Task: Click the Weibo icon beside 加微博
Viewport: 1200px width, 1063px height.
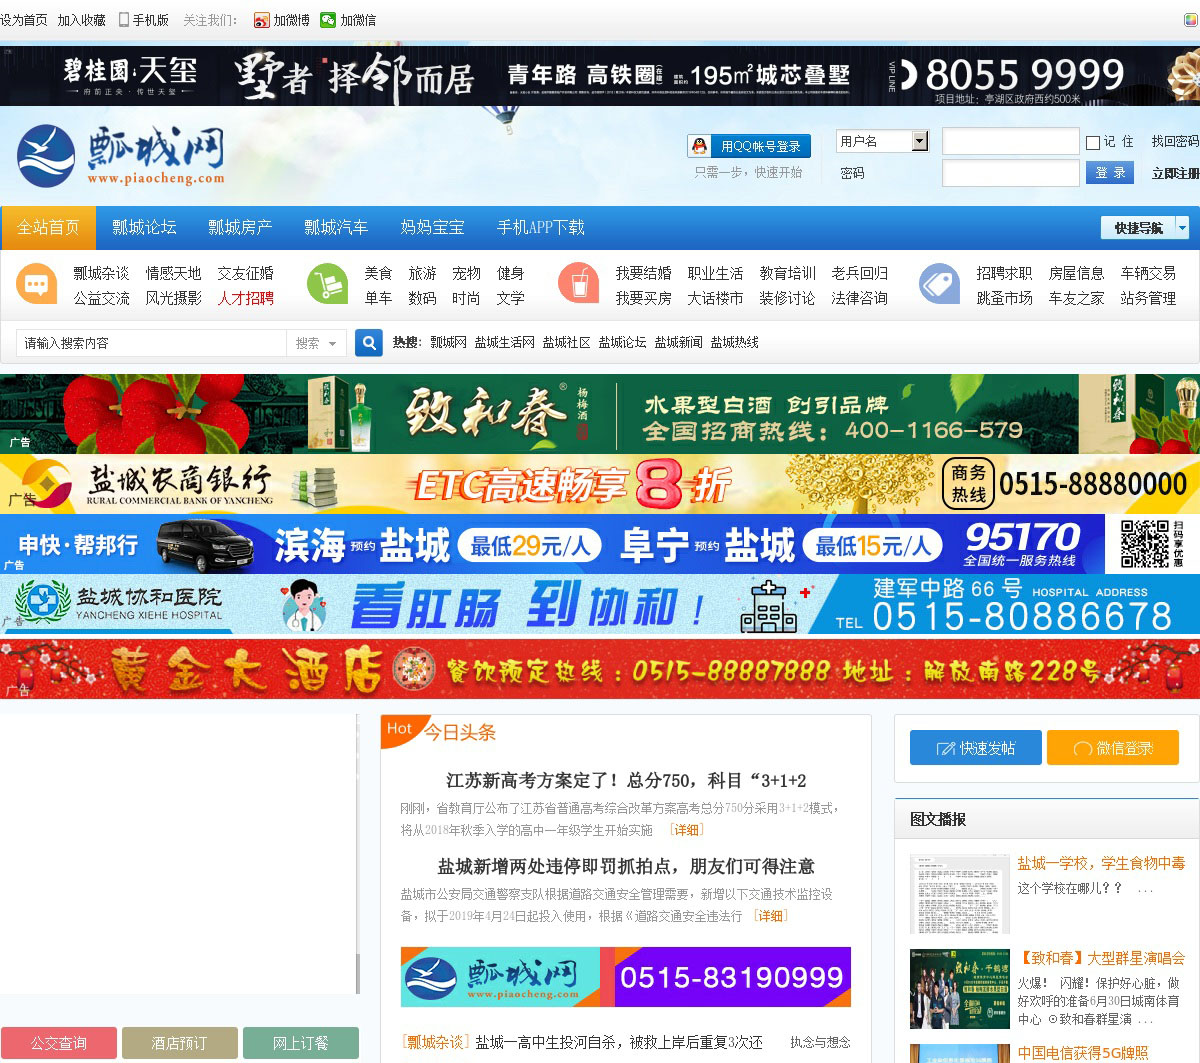Action: tap(261, 20)
